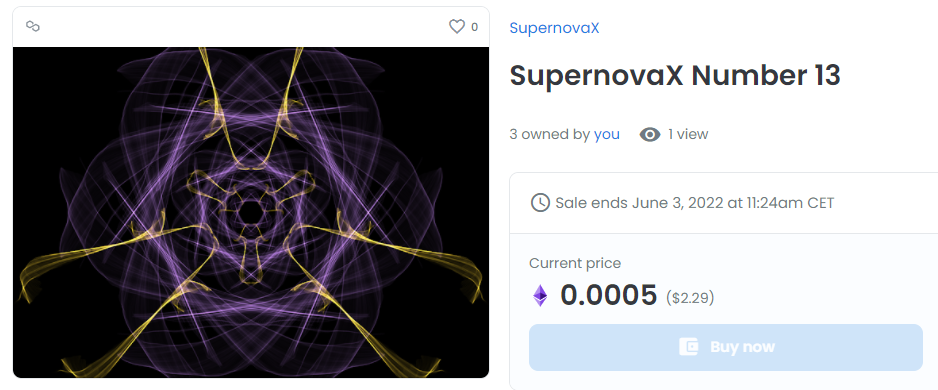The width and height of the screenshot is (938, 390).
Task: Click the "3 owned by" text
Action: [550, 134]
